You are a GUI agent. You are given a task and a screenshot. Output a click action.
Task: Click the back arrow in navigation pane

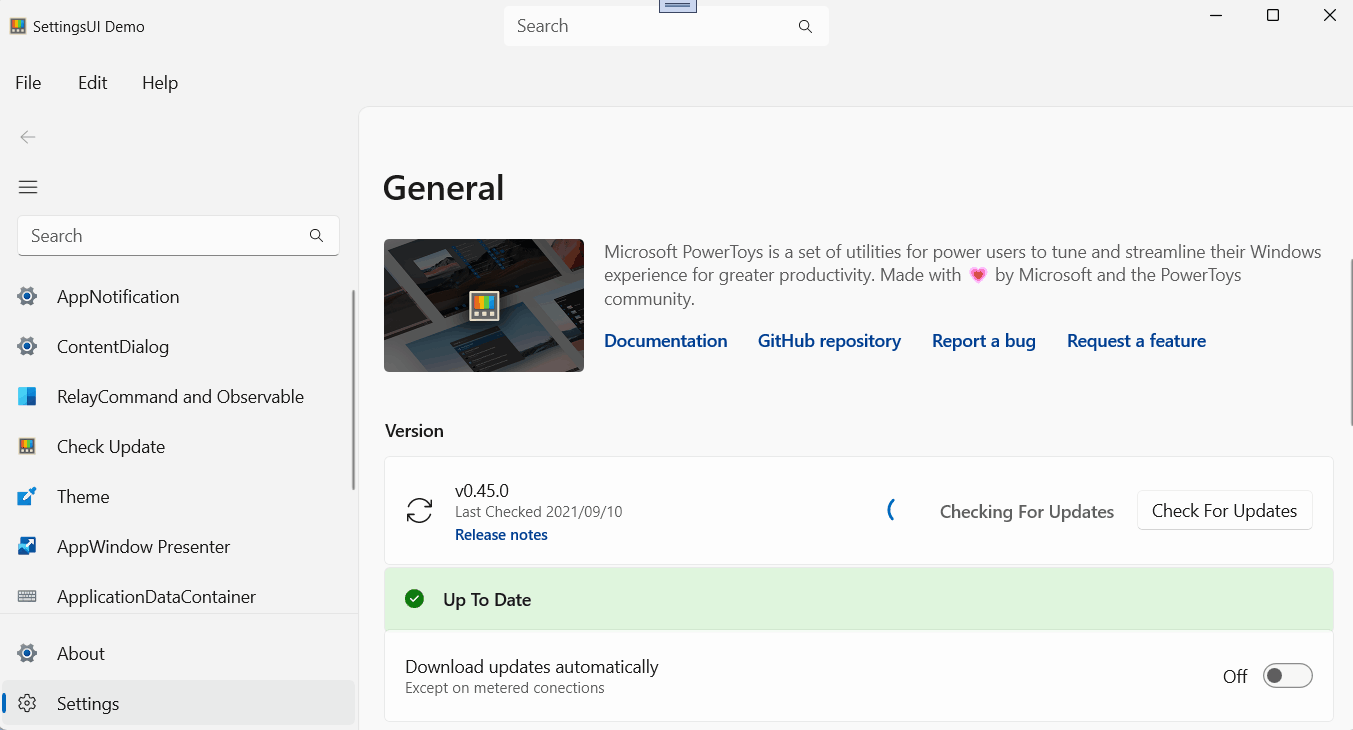tap(28, 137)
